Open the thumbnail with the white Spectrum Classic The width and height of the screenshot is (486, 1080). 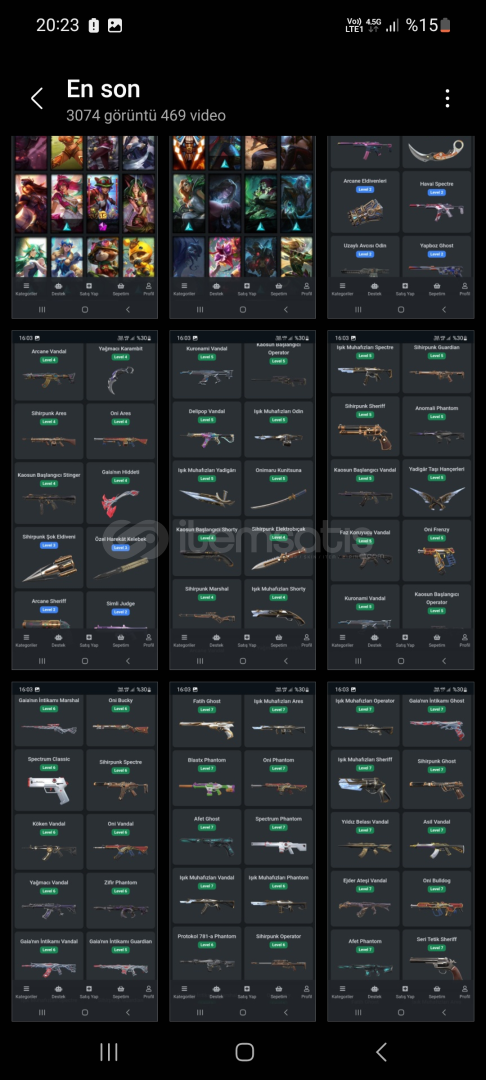pos(85,851)
